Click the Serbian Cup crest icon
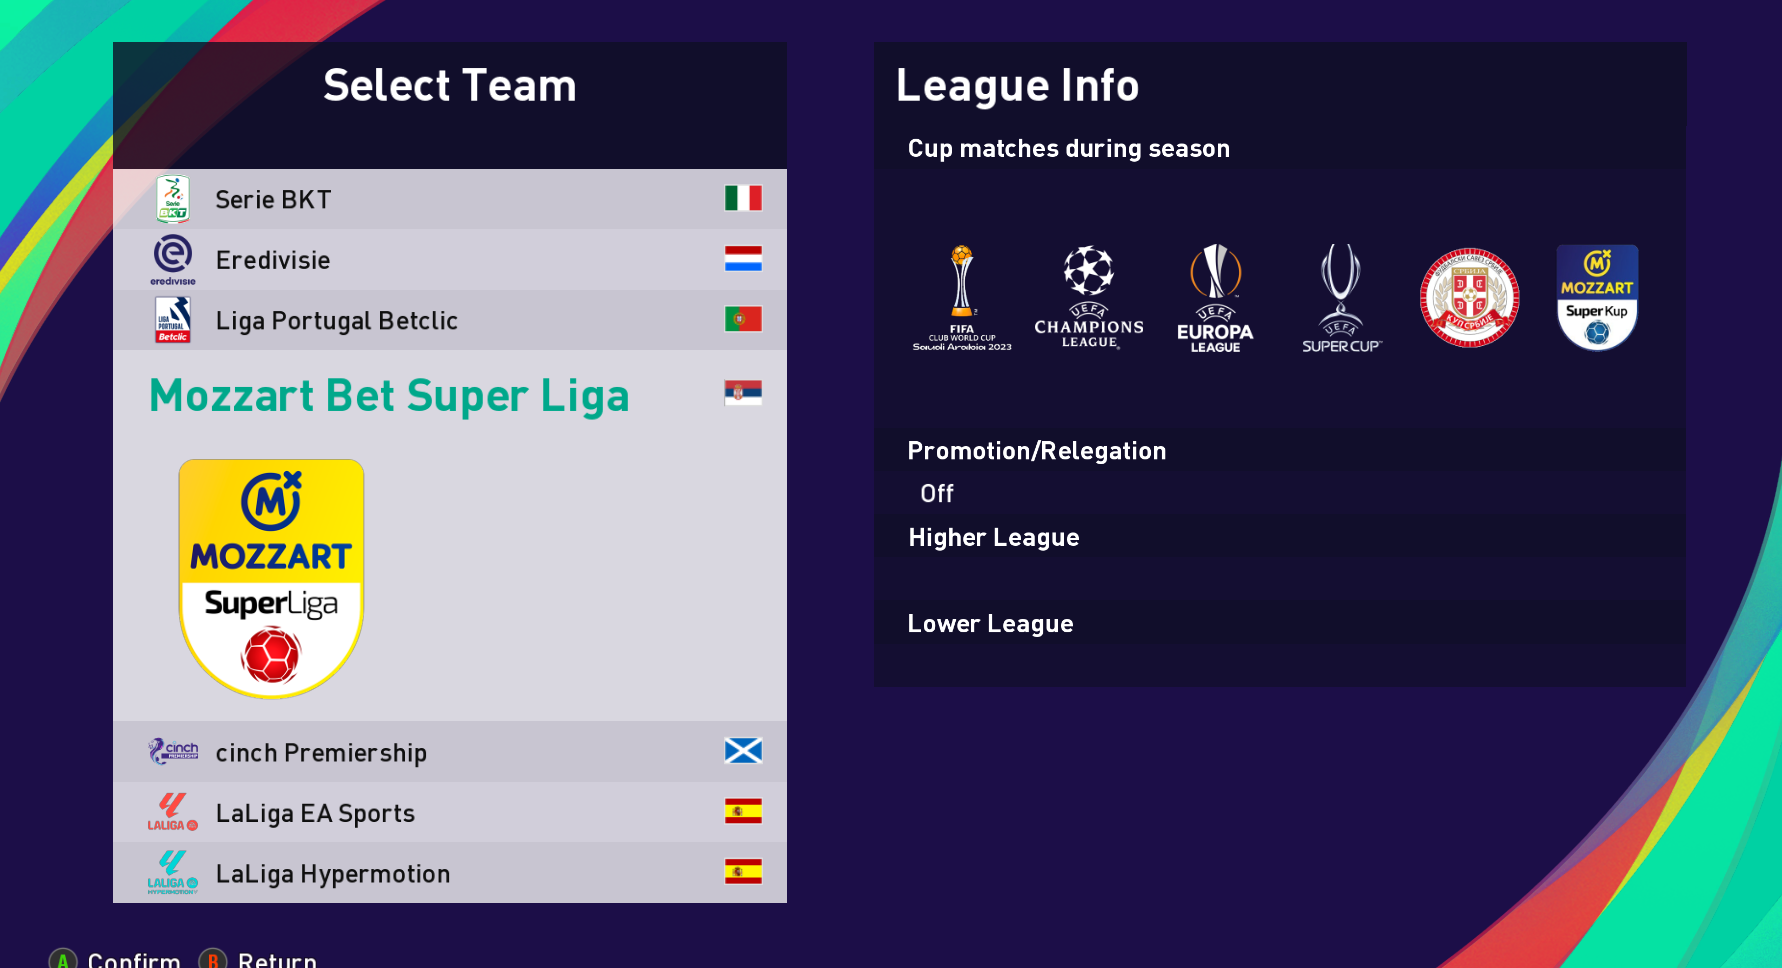 (1469, 298)
